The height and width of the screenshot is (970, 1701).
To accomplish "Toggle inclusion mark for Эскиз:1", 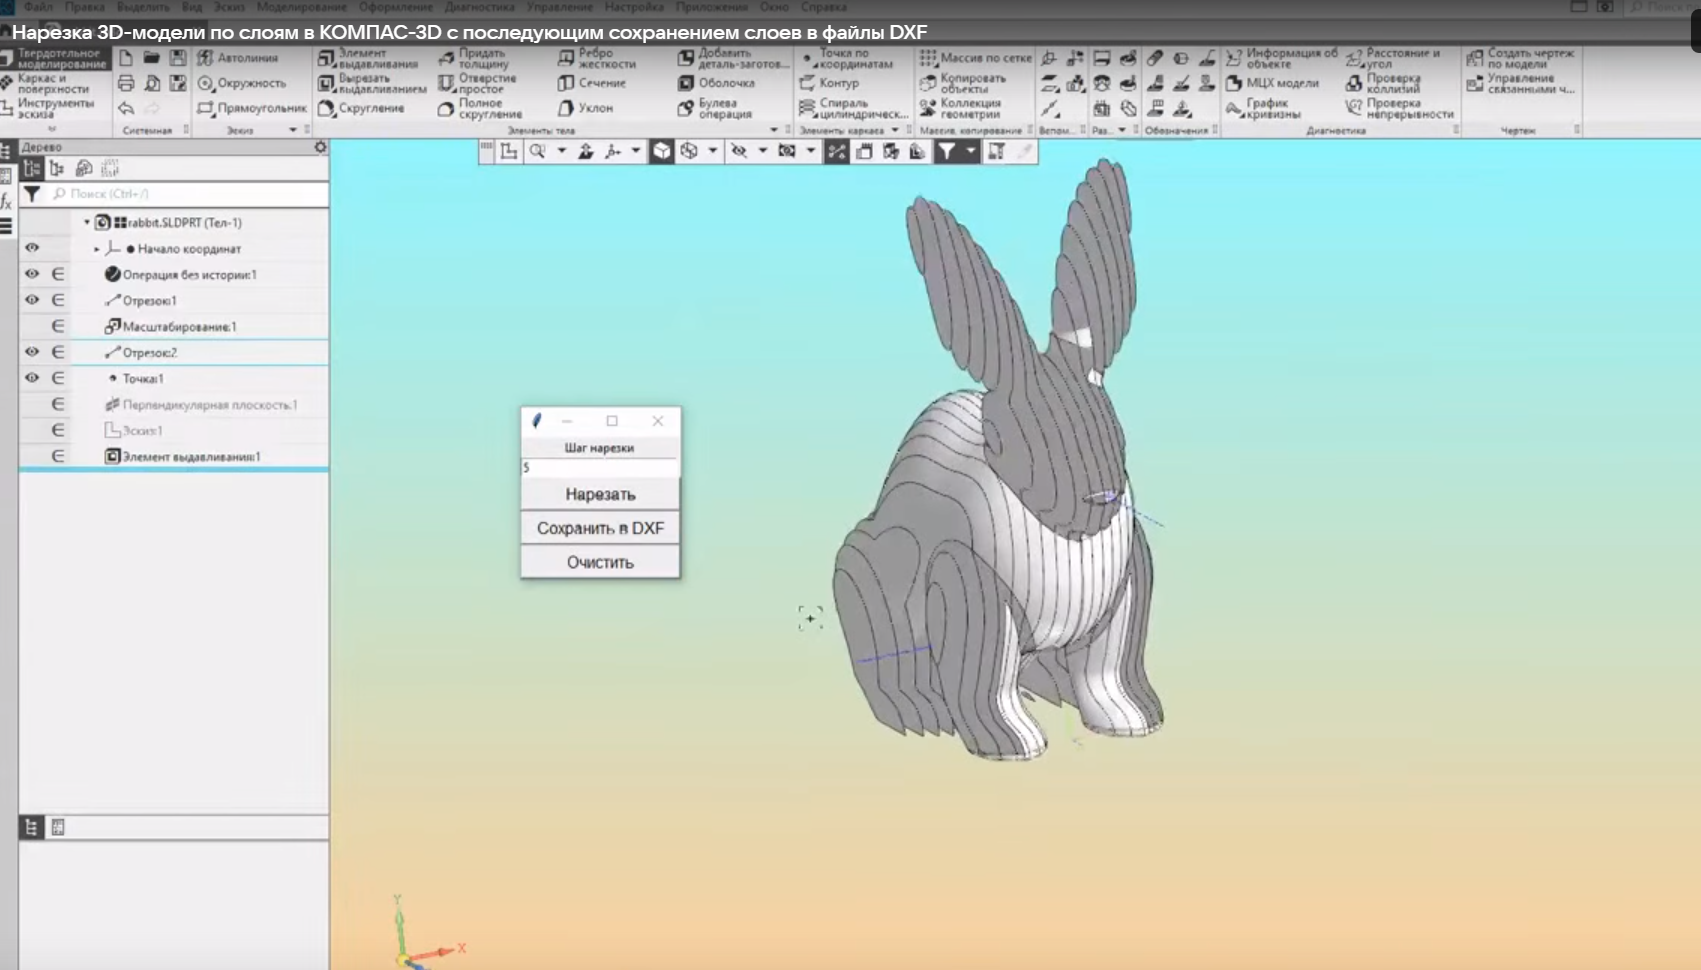I will pyautogui.click(x=58, y=430).
